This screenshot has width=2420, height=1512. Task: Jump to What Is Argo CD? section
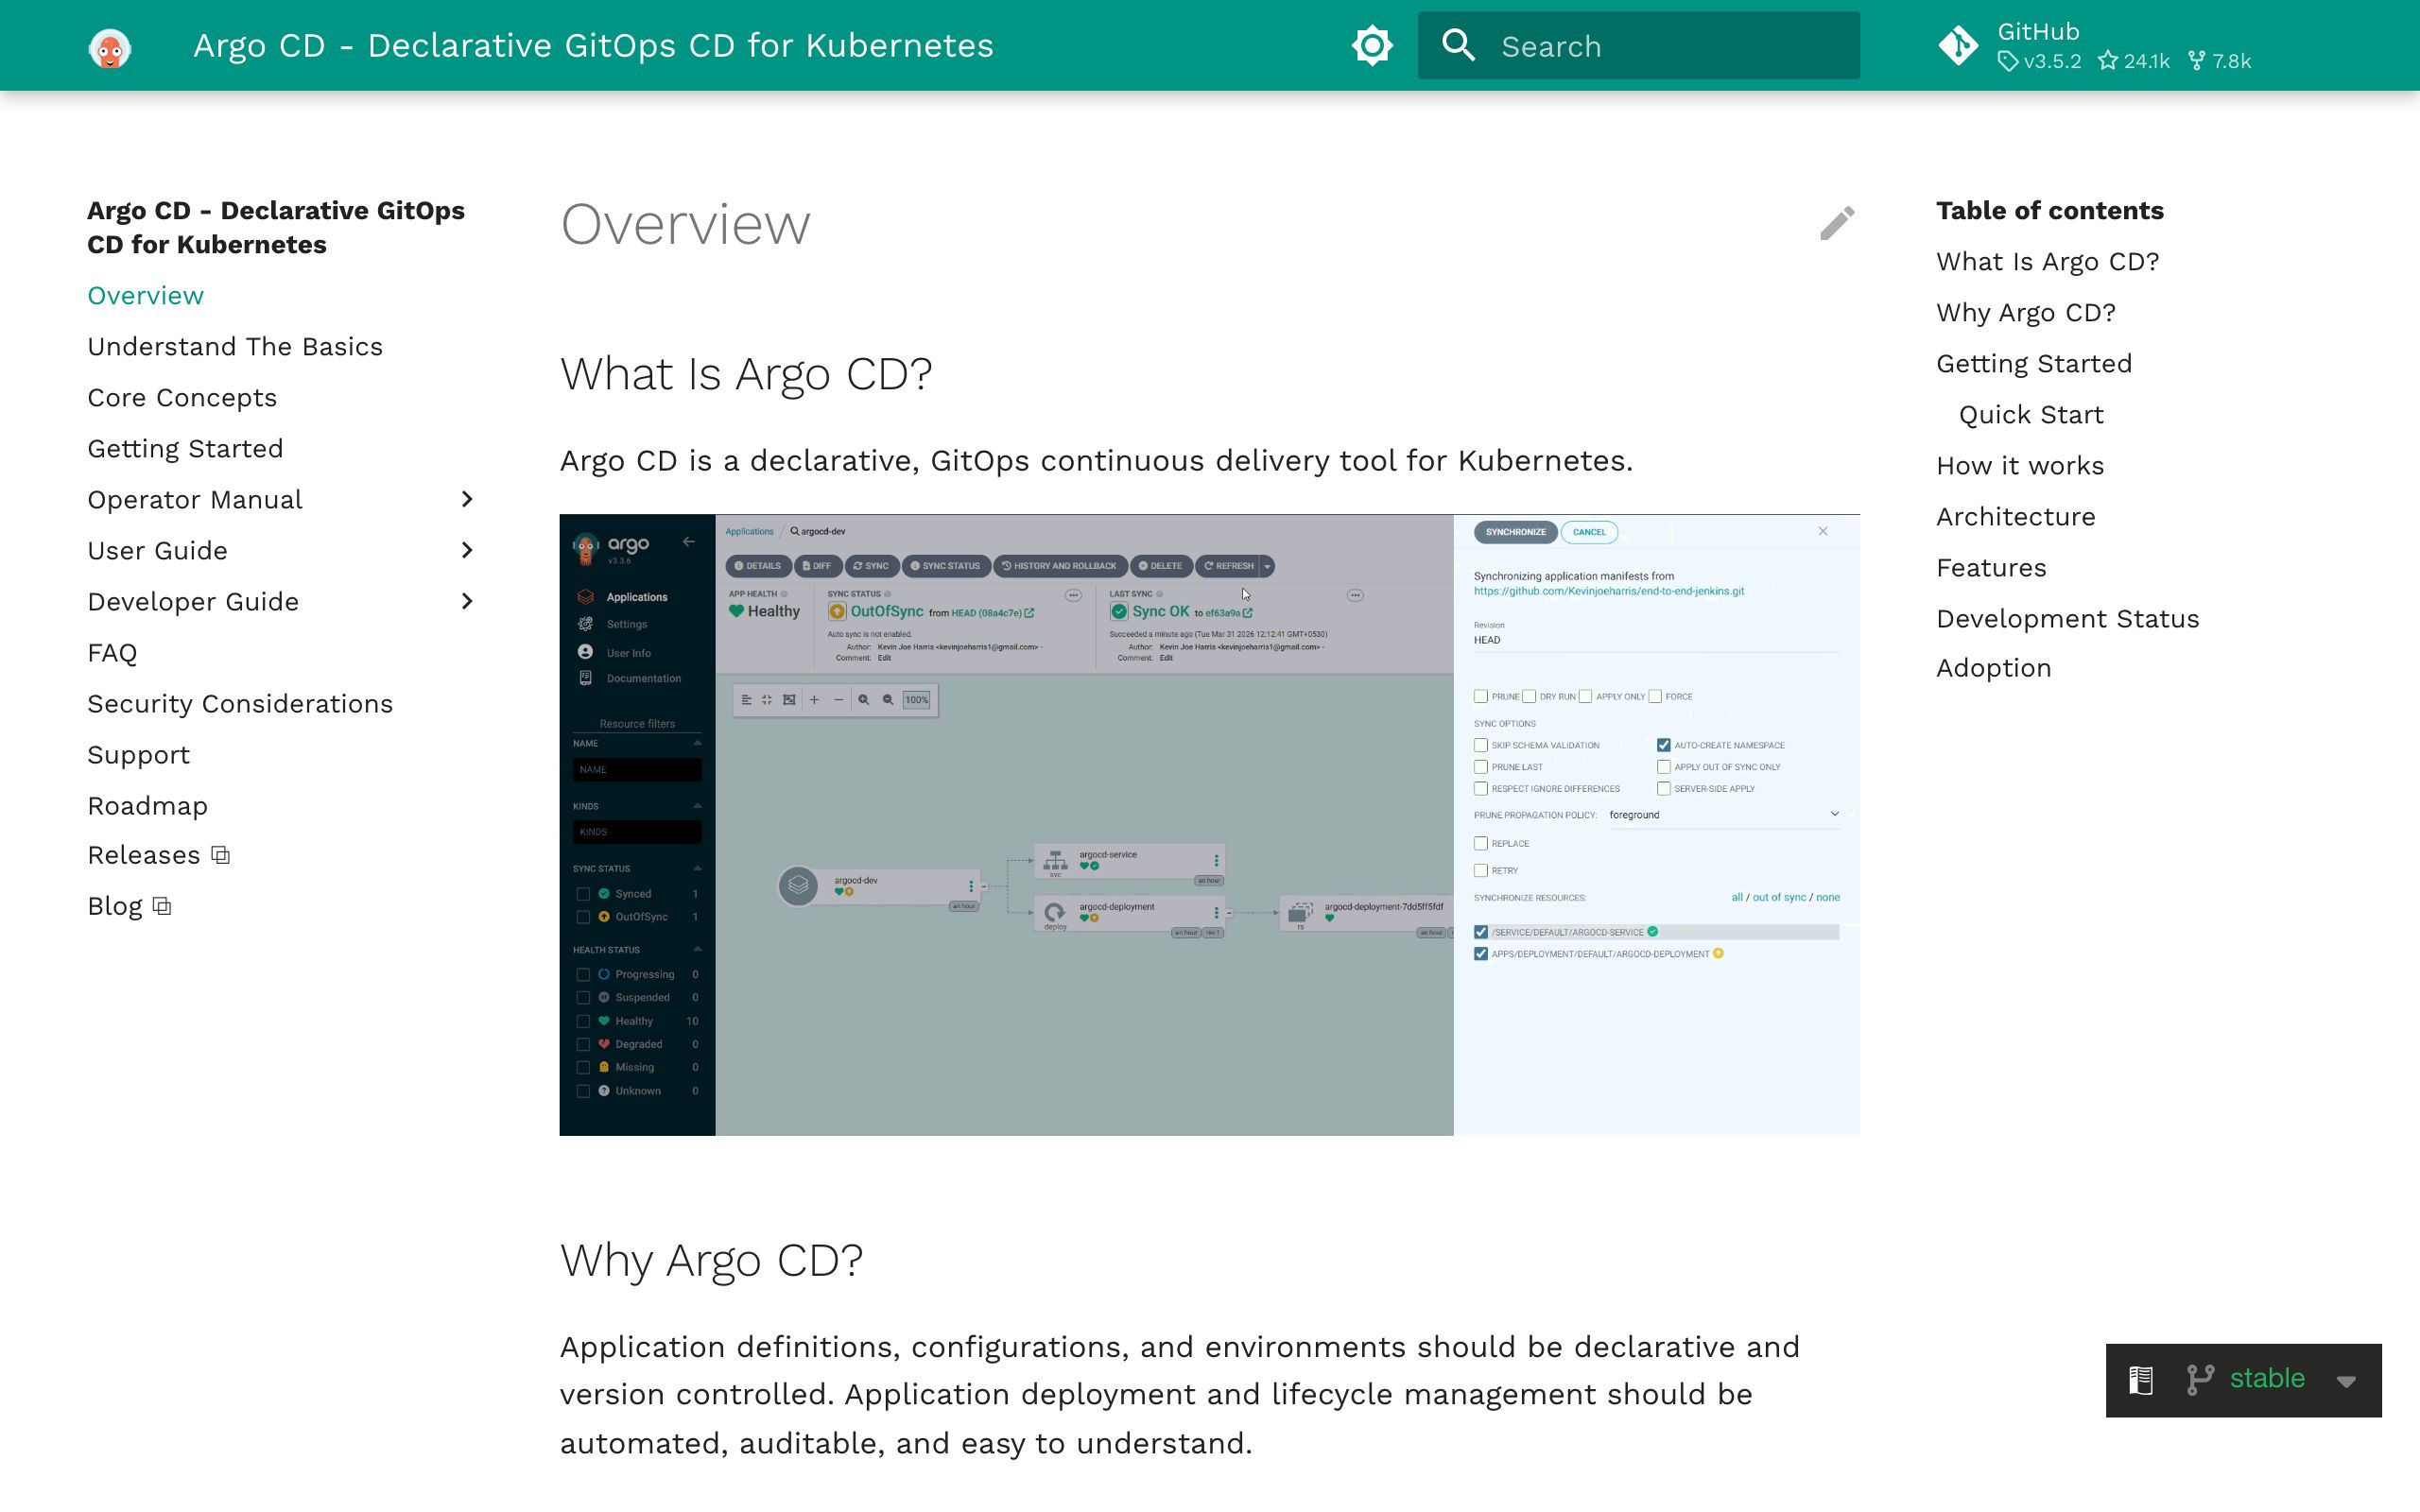[x=2047, y=262]
